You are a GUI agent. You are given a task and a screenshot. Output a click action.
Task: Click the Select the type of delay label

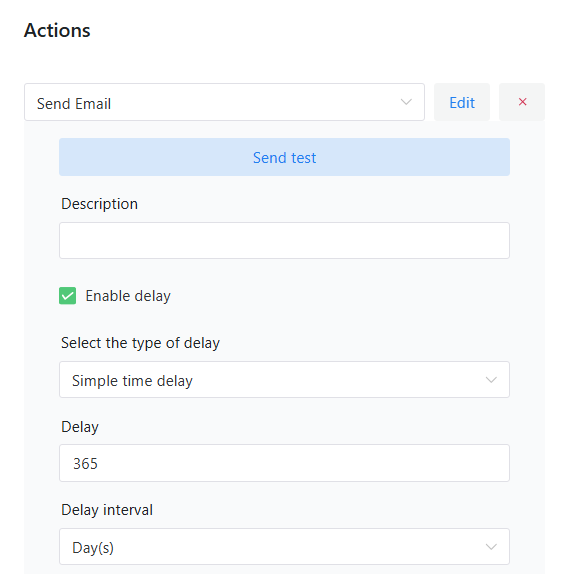click(x=141, y=343)
